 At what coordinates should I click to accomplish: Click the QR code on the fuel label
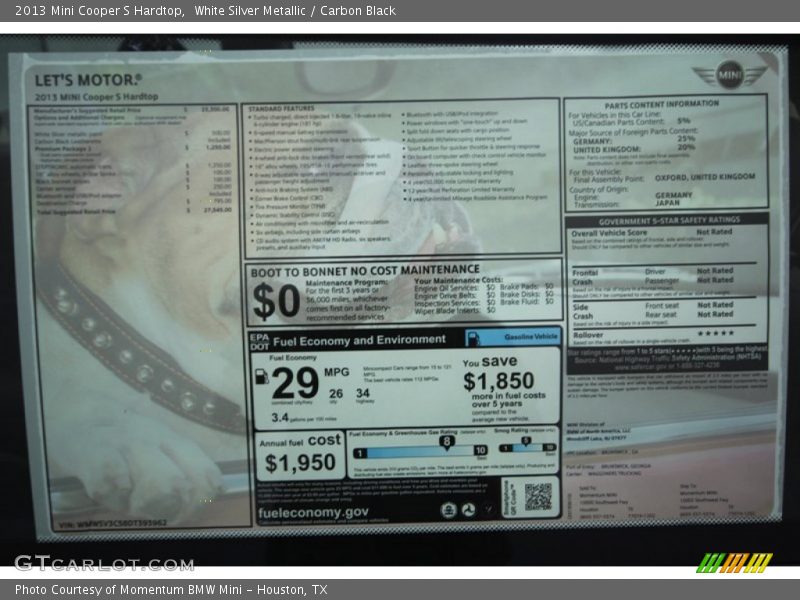coord(538,497)
